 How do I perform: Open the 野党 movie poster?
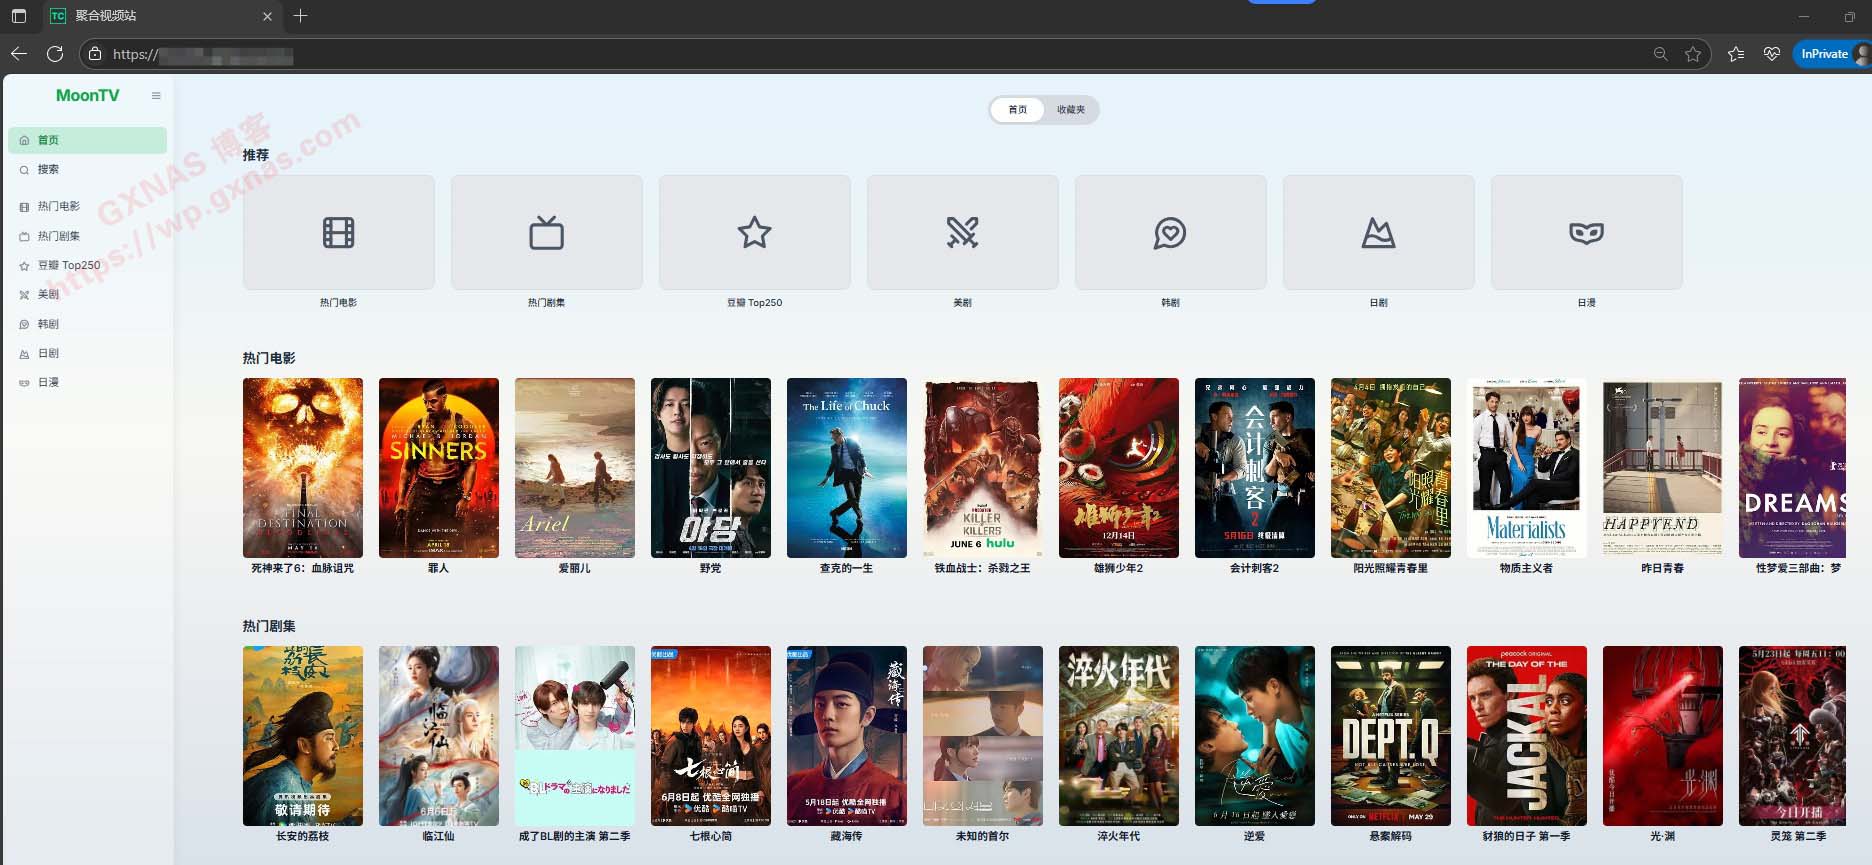tap(711, 468)
